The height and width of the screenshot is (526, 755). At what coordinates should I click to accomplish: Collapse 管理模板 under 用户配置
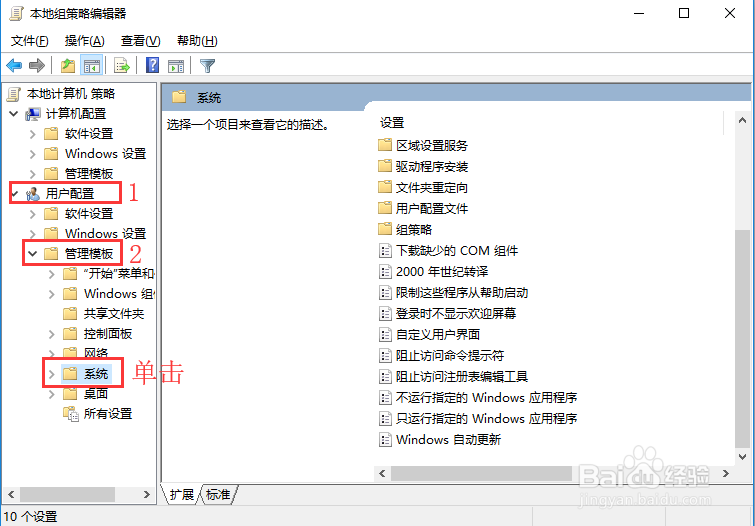33,253
